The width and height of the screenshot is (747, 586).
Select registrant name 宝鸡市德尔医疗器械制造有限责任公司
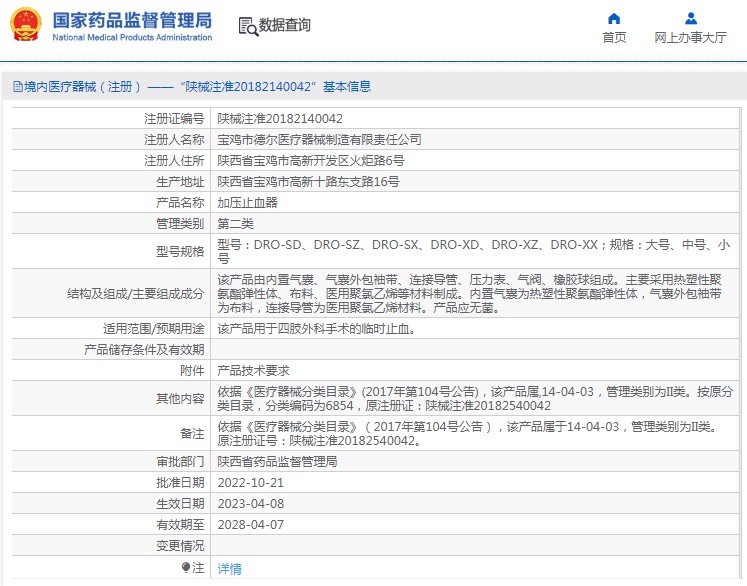[320, 140]
